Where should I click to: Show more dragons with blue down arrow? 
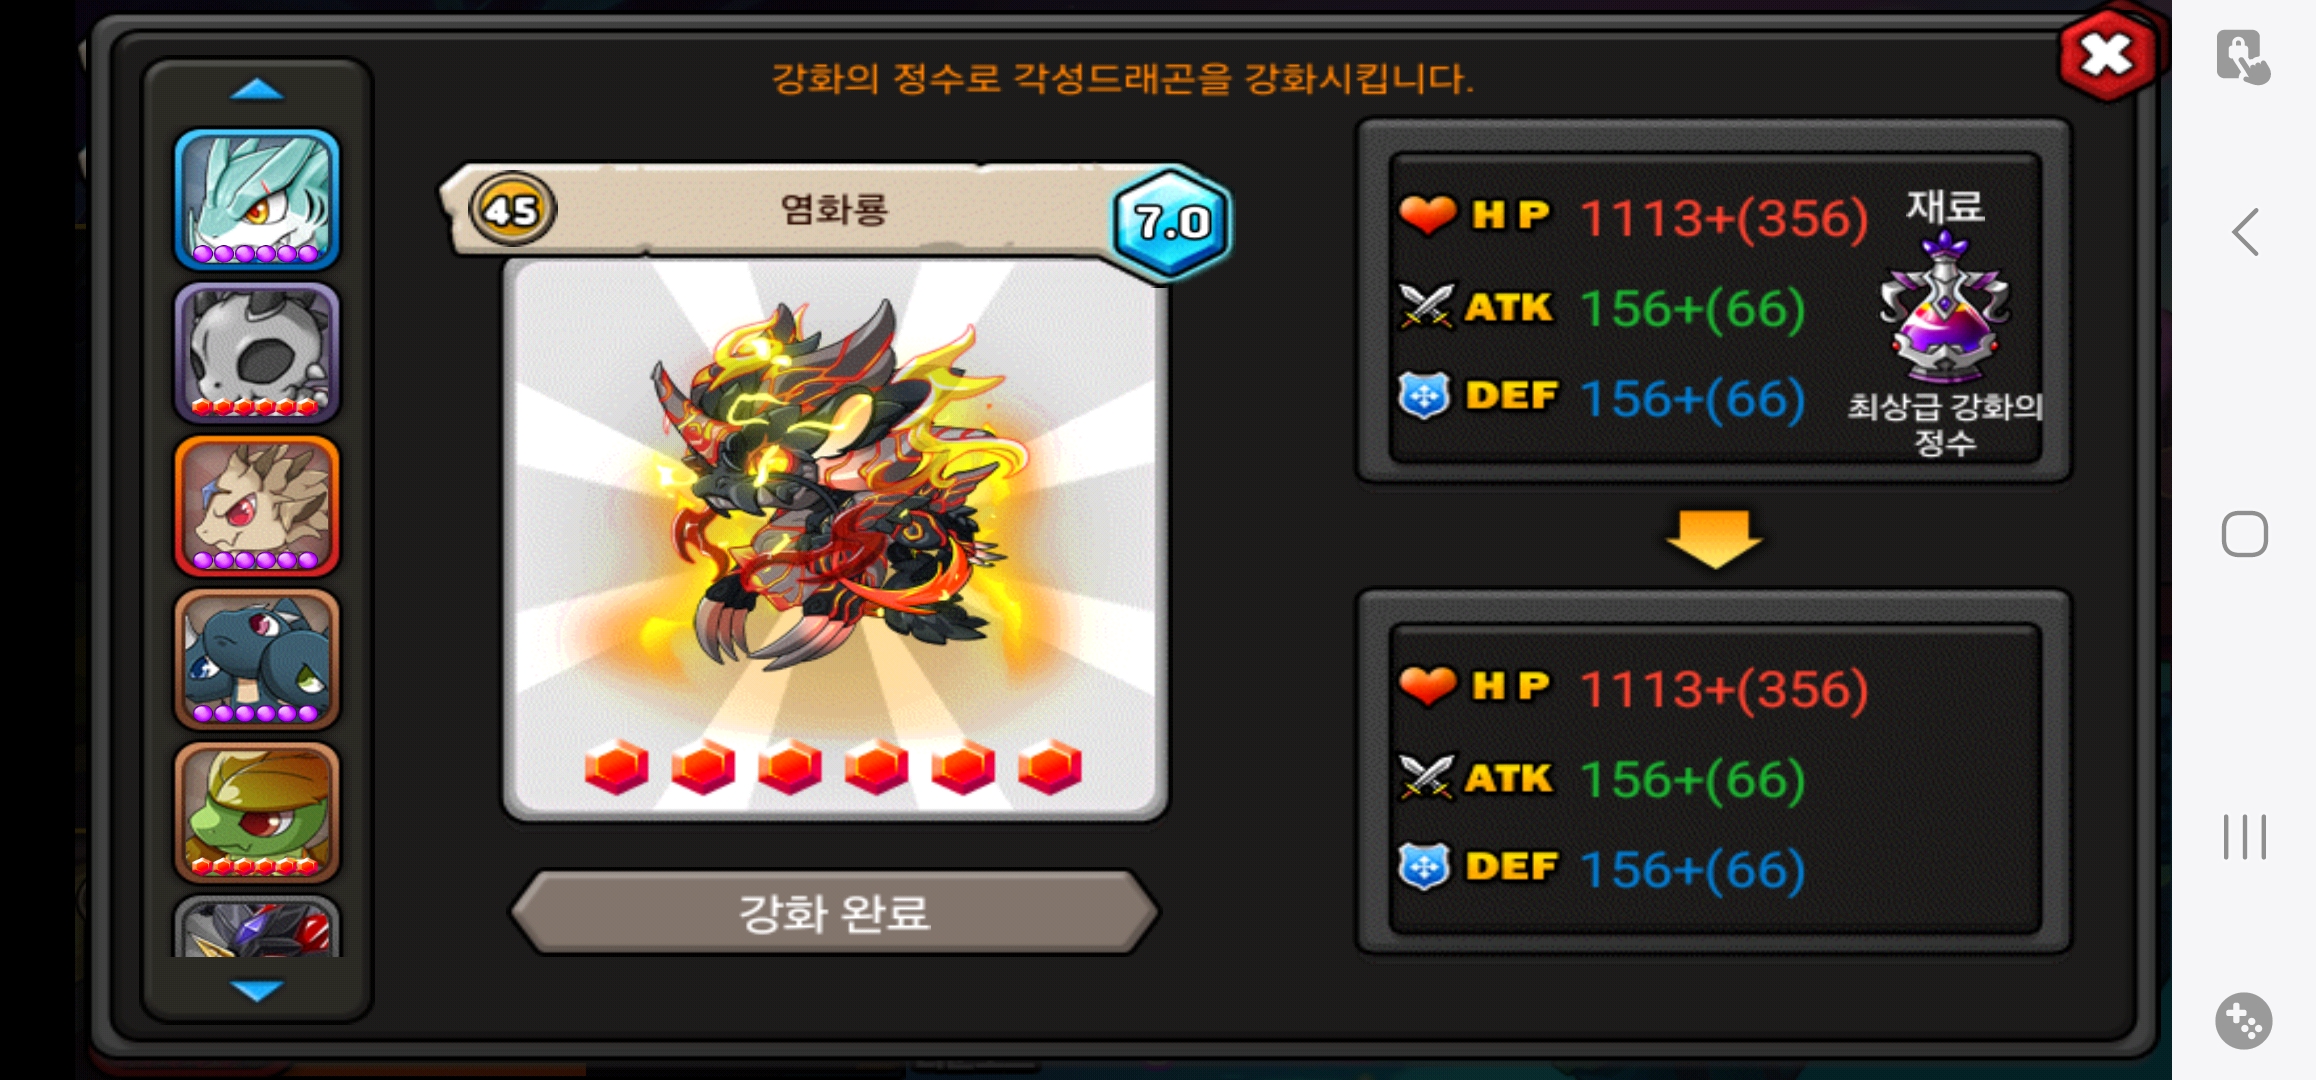pyautogui.click(x=257, y=990)
